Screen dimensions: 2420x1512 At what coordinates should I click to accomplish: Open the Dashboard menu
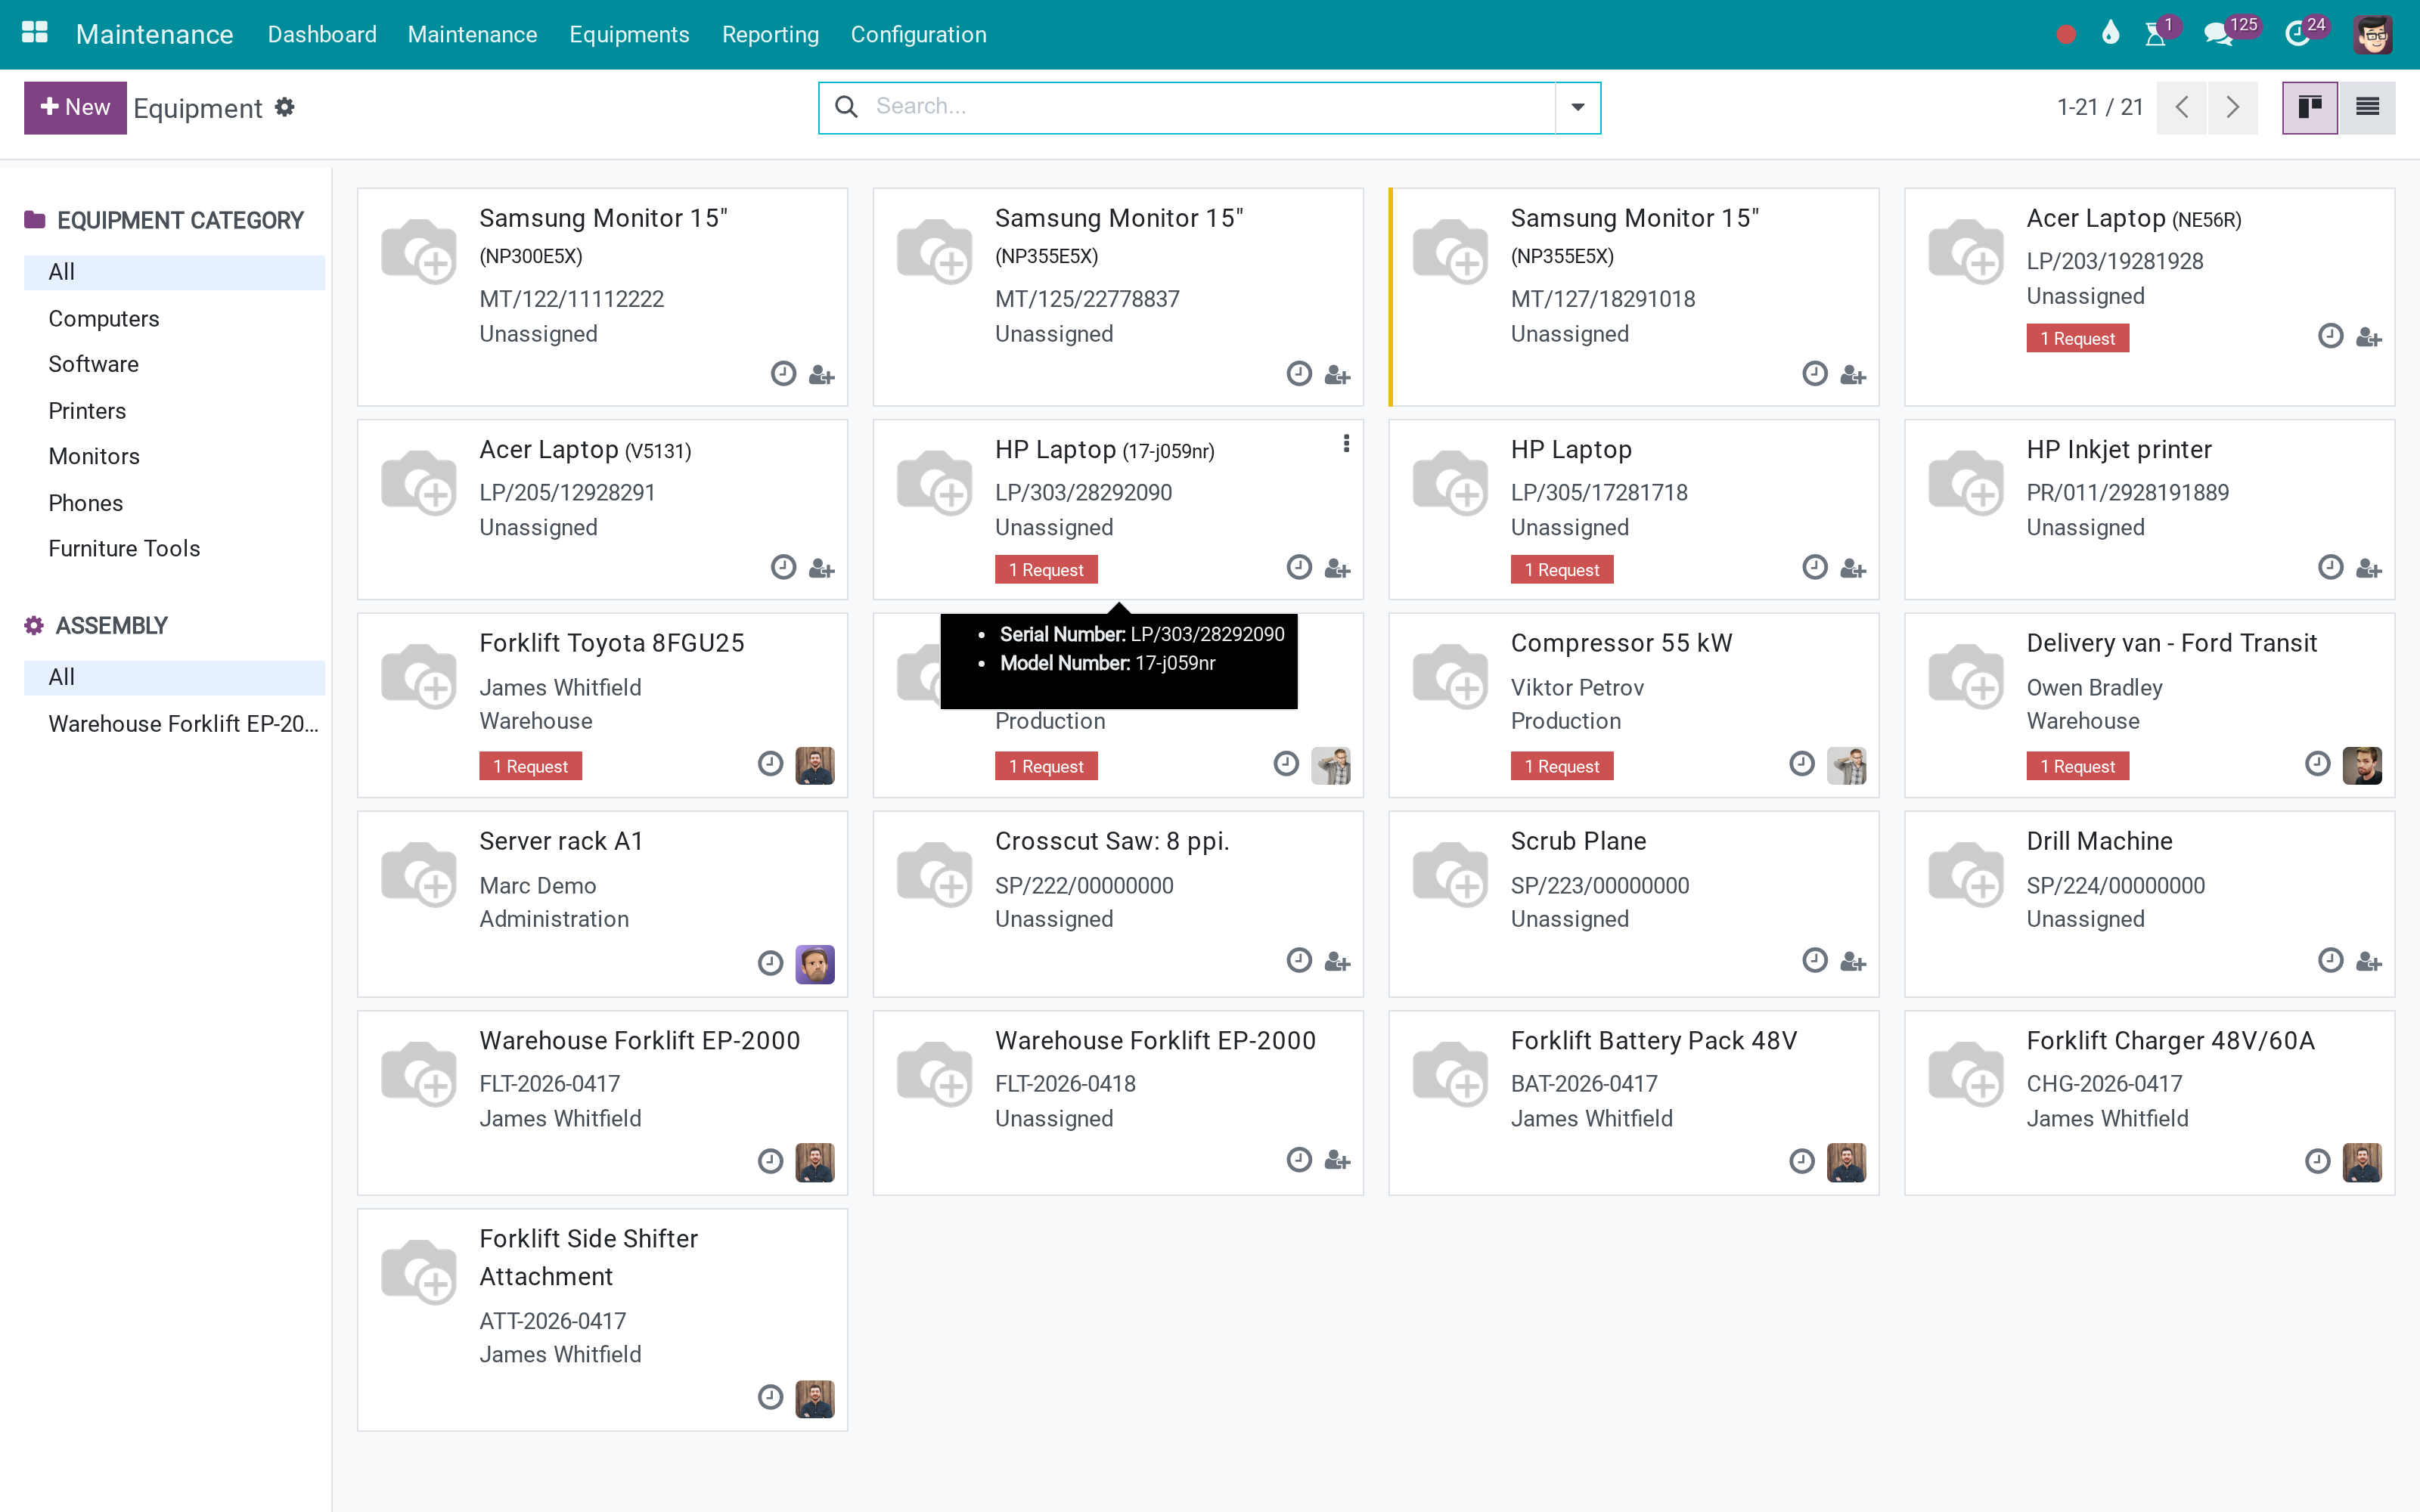coord(322,34)
